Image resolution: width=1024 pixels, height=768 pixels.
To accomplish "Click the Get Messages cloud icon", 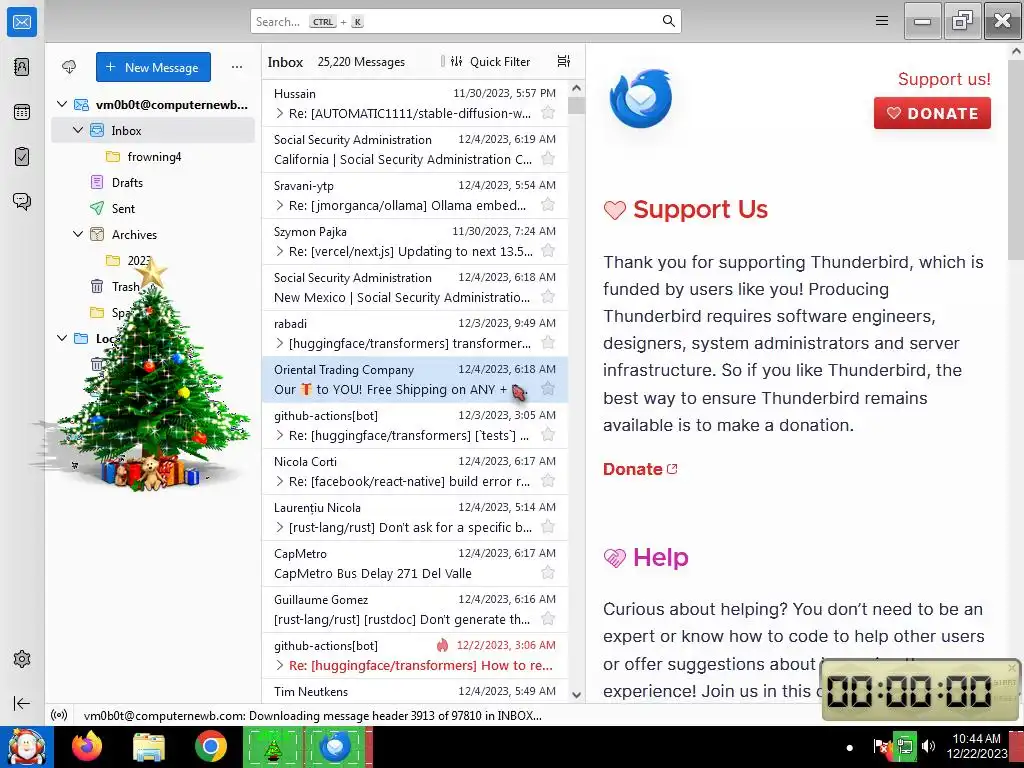I will 69,67.
